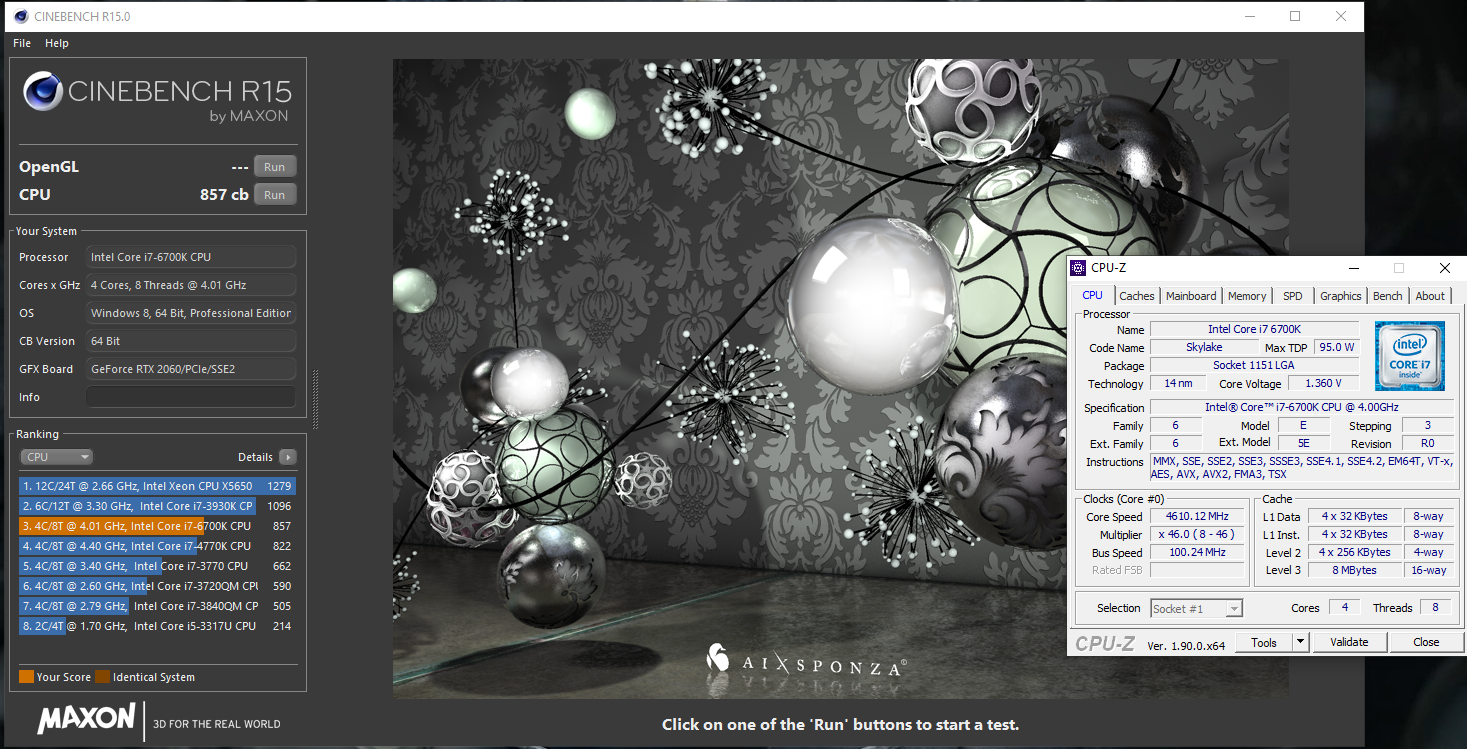This screenshot has height=749, width=1467.
Task: Click the CPU-Z title bar icon
Action: click(1078, 268)
